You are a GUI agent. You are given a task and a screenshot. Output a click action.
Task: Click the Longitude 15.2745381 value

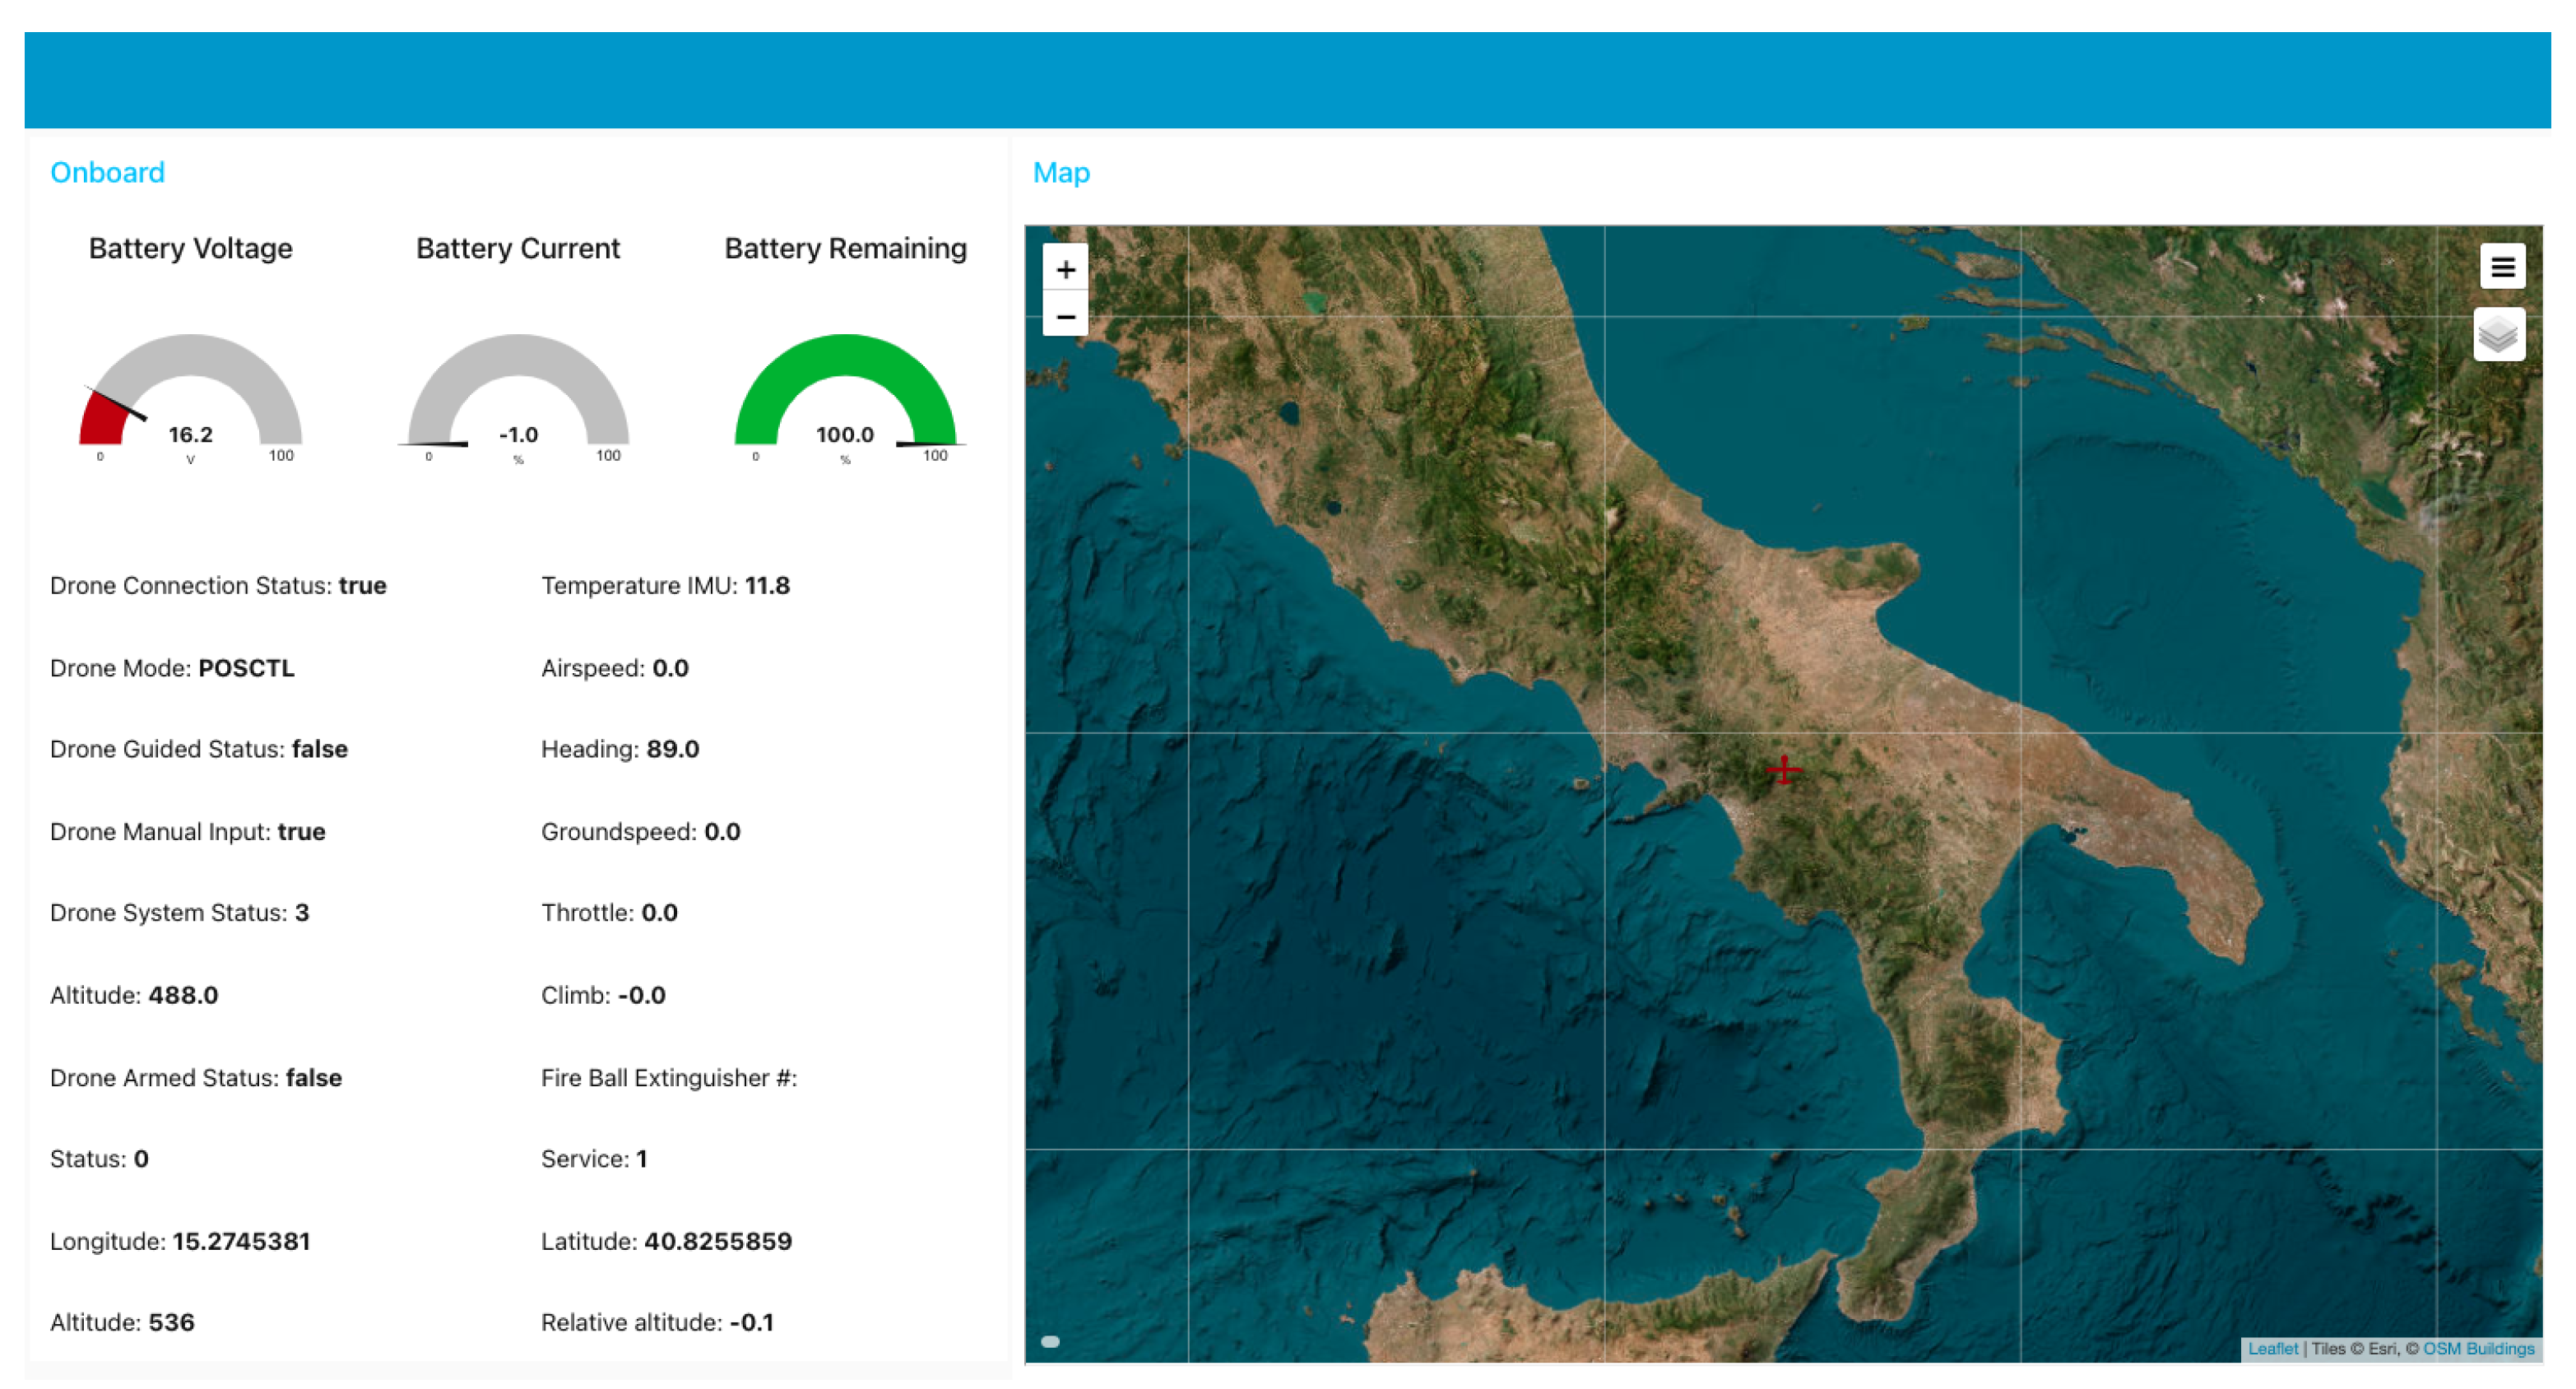(241, 1240)
